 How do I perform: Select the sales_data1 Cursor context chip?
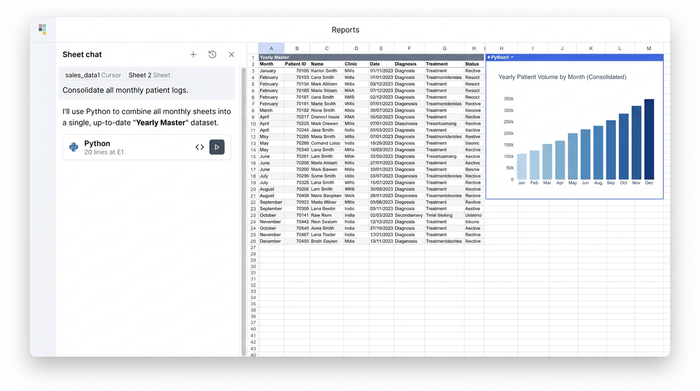click(x=93, y=75)
